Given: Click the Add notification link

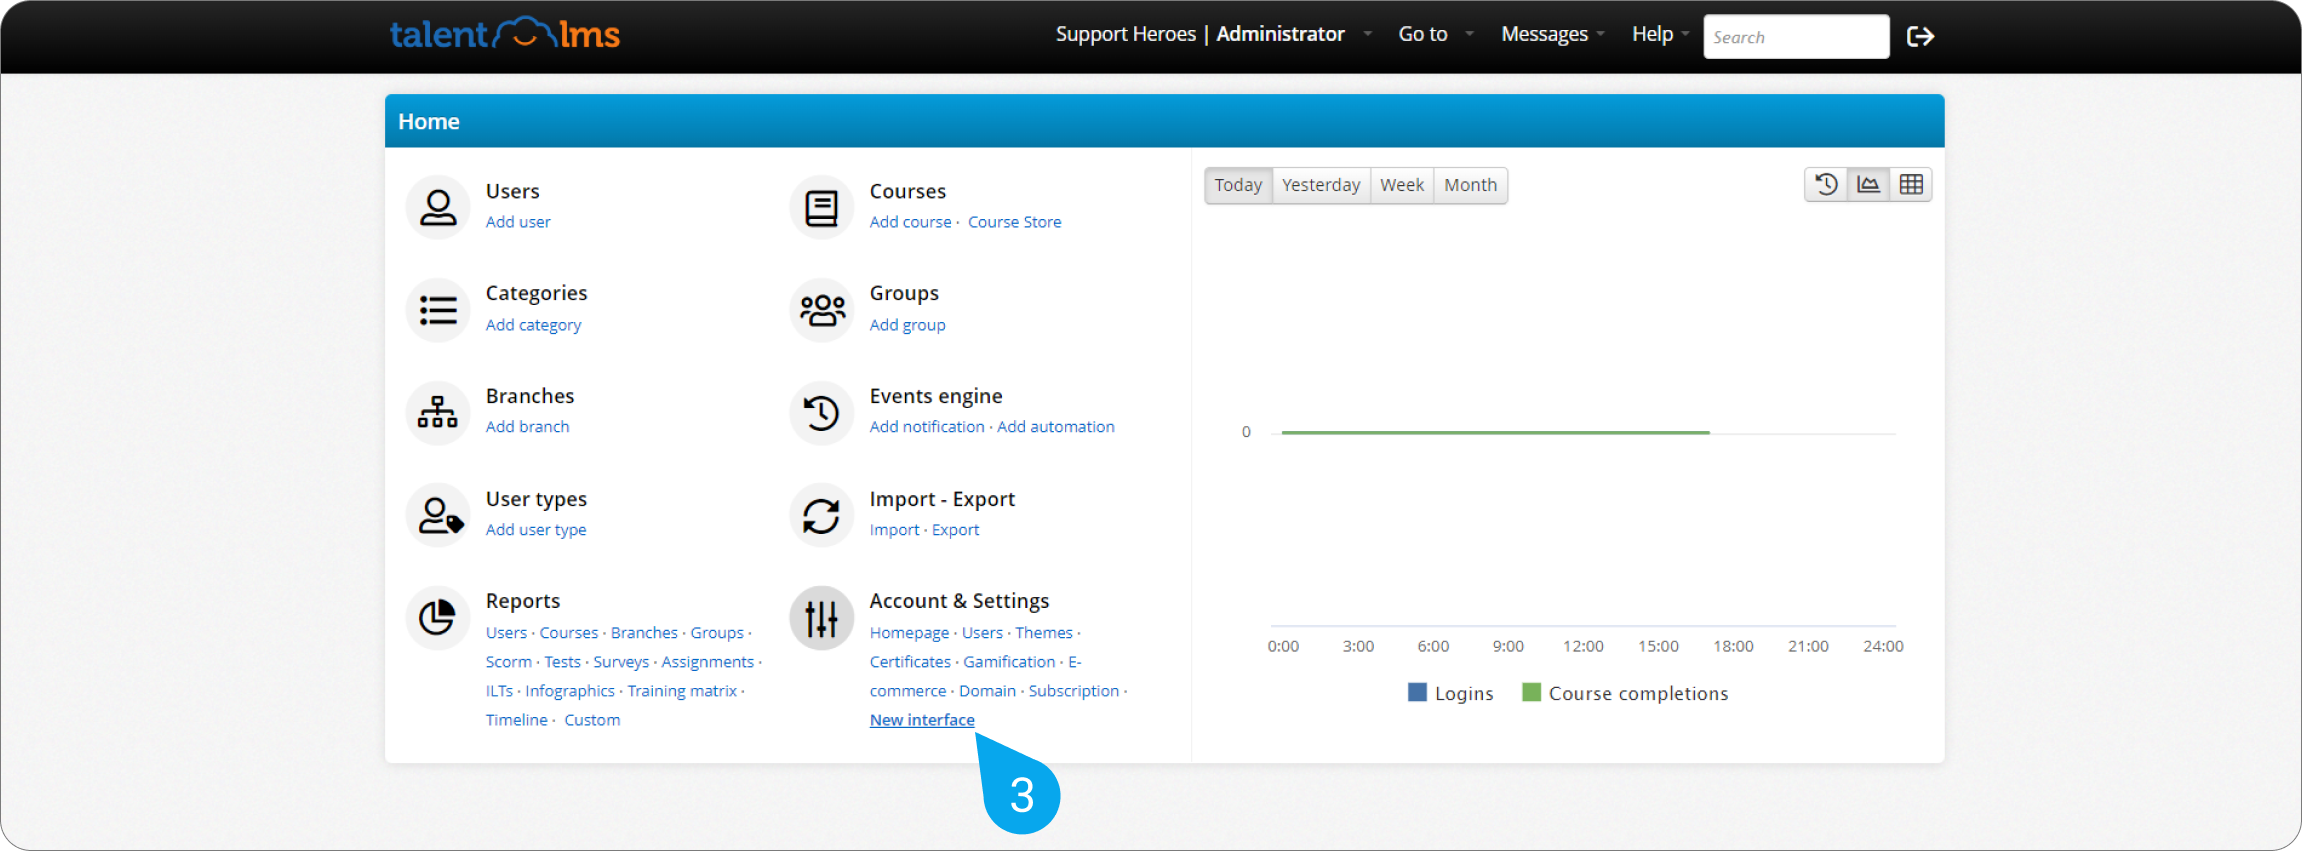Looking at the screenshot, I should tap(927, 427).
